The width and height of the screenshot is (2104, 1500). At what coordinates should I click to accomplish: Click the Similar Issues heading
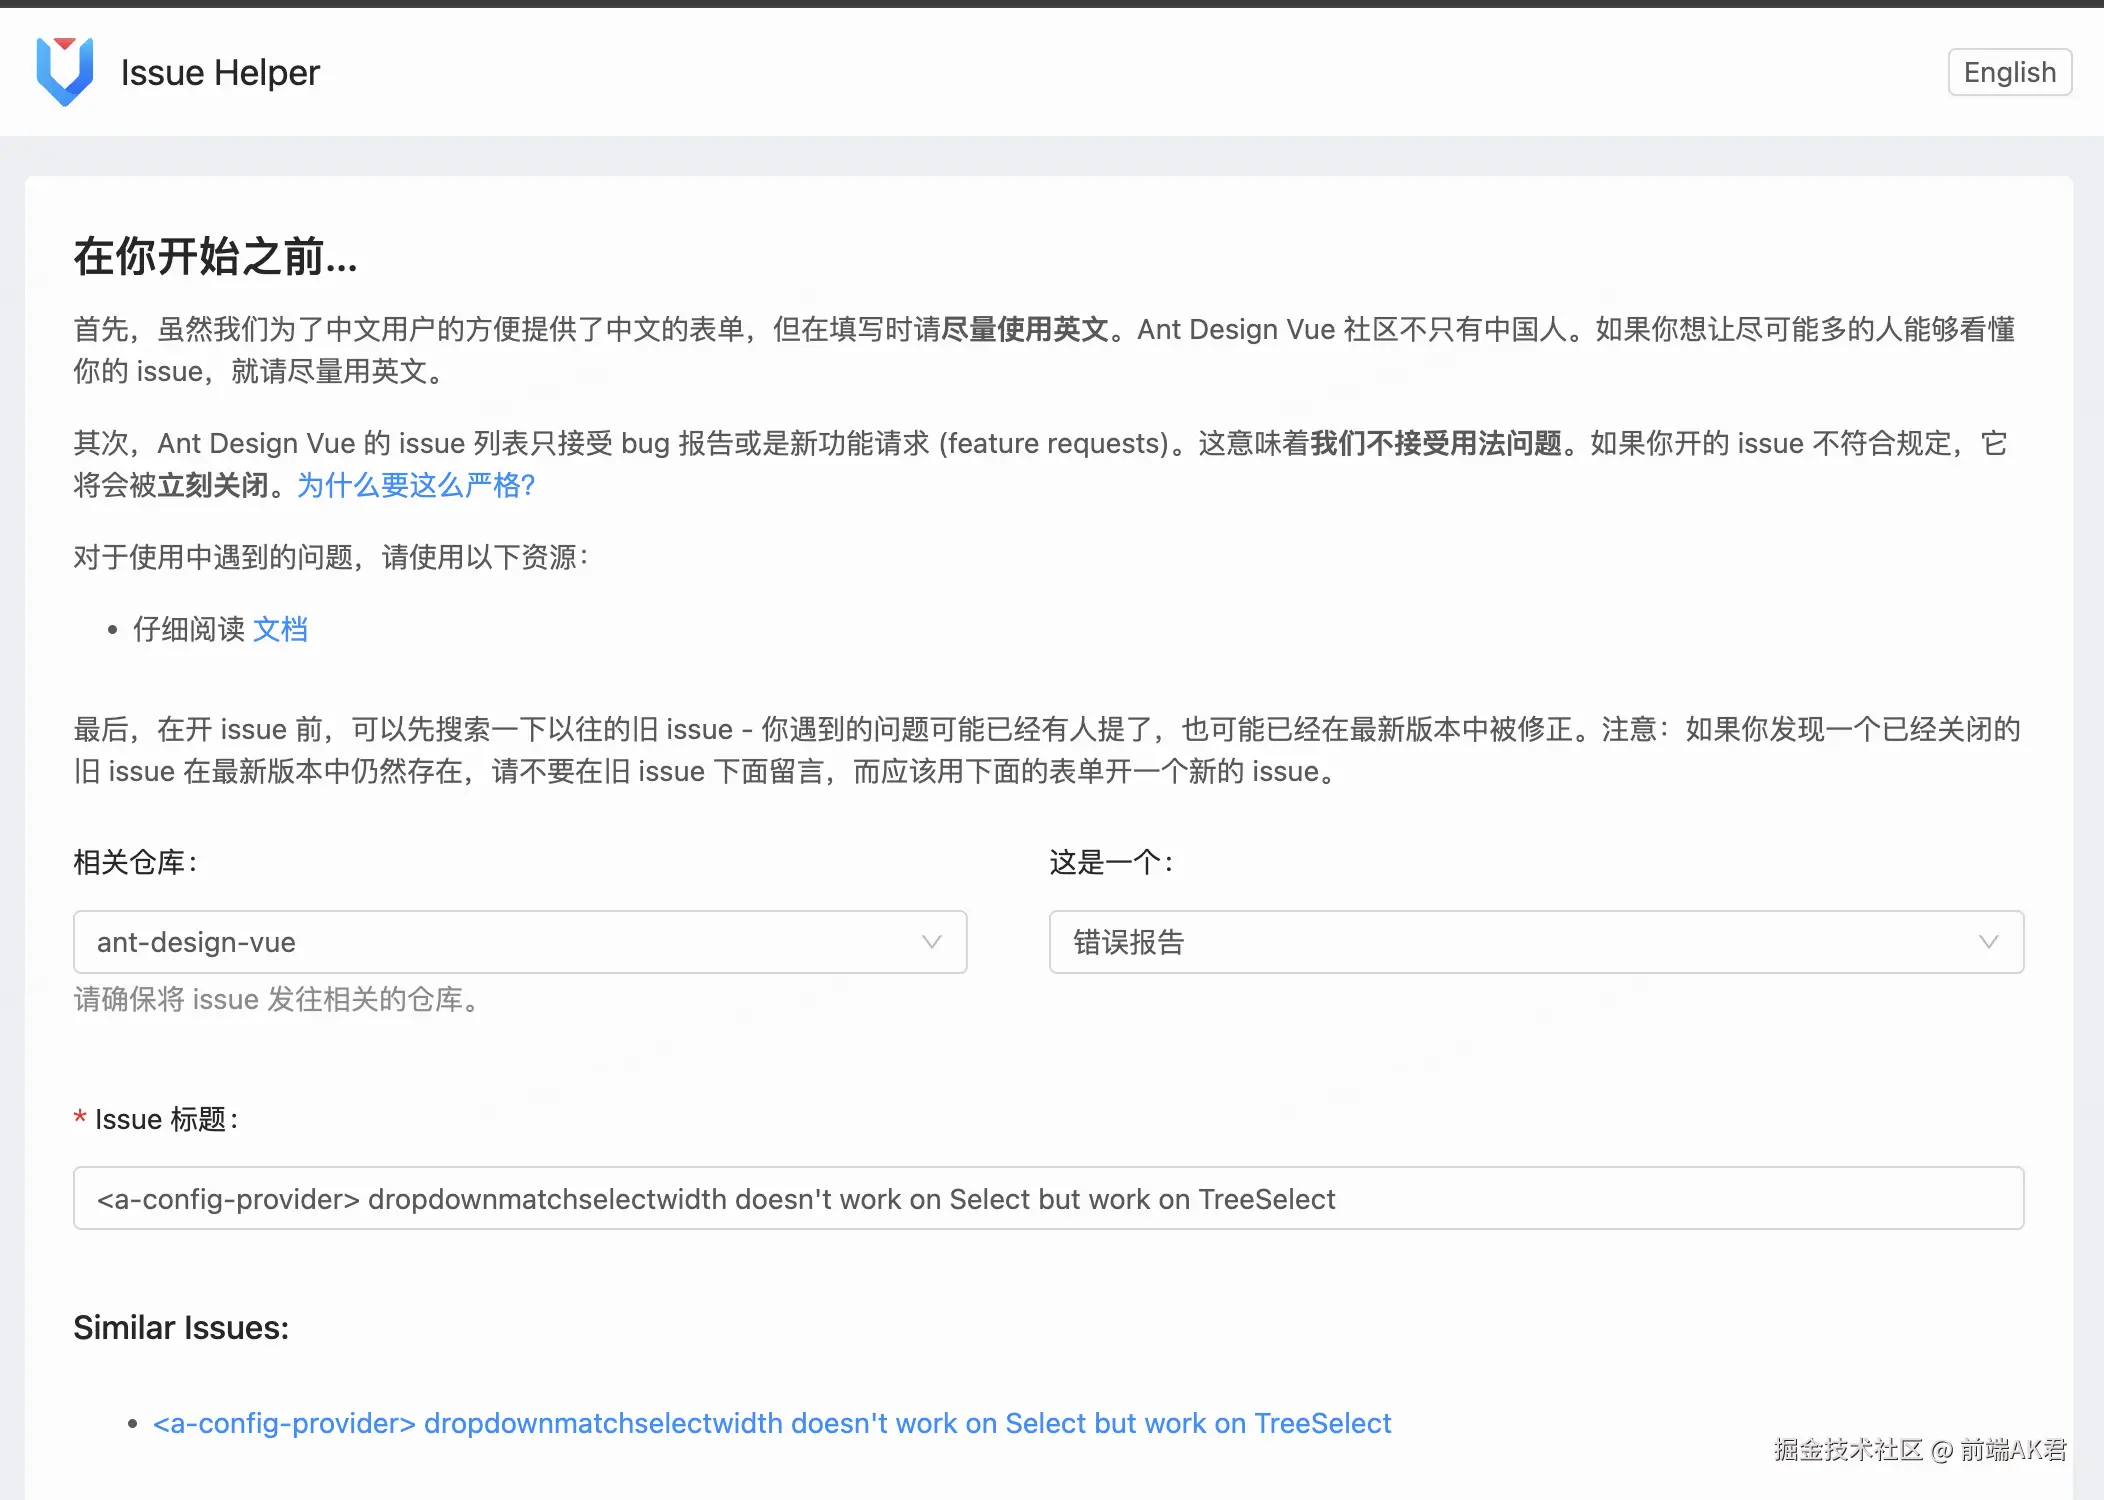pos(181,1328)
